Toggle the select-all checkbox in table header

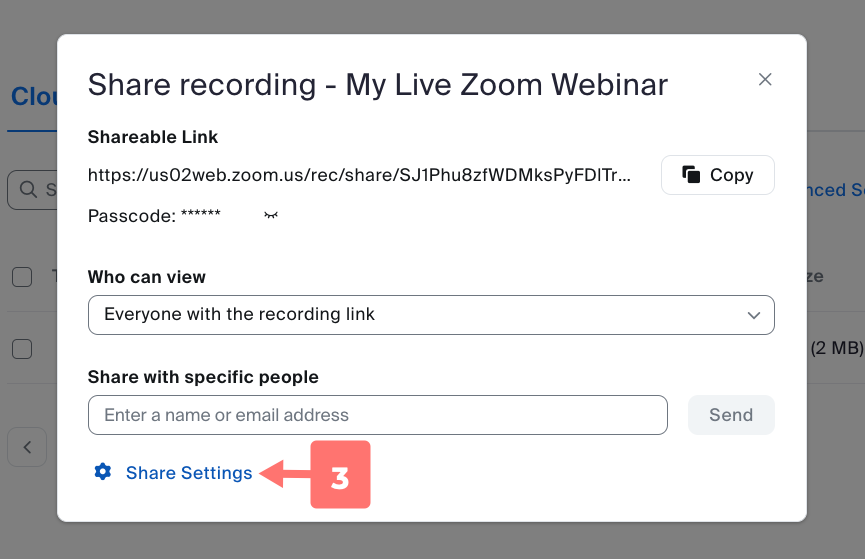[x=22, y=277]
